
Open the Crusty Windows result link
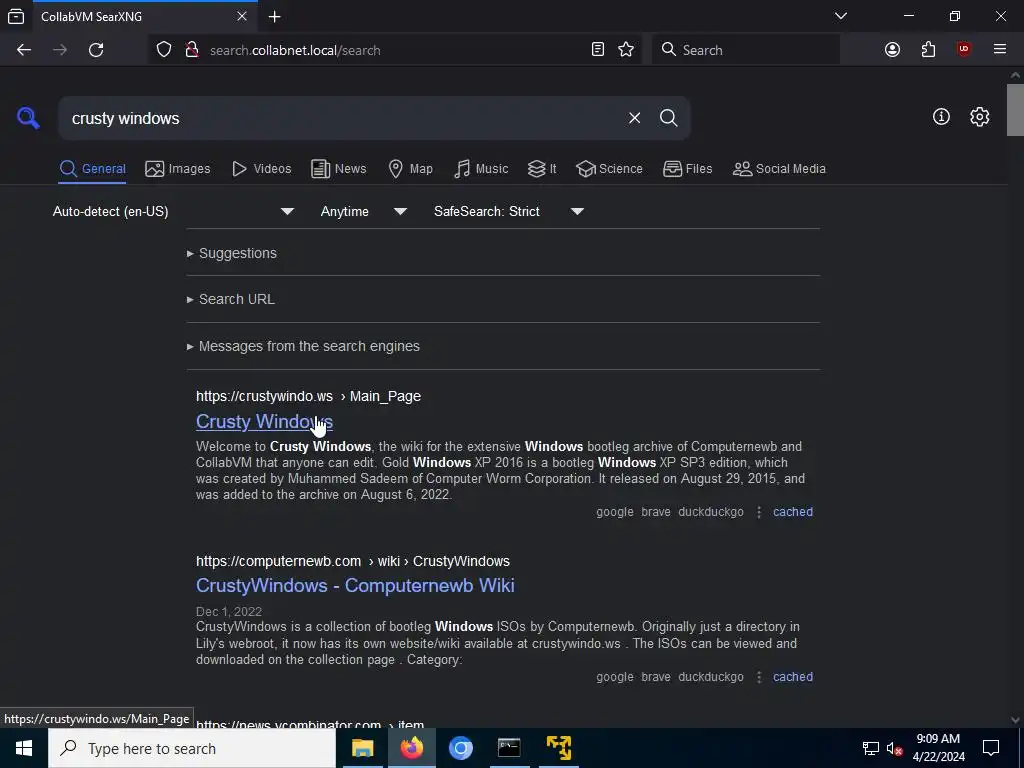pyautogui.click(x=264, y=422)
